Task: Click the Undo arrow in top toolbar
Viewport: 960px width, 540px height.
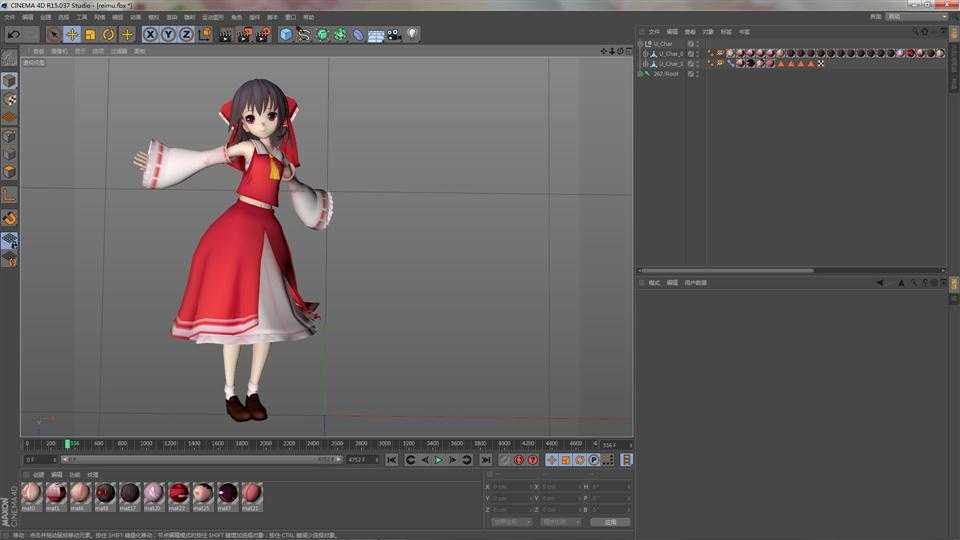Action: [x=14, y=35]
